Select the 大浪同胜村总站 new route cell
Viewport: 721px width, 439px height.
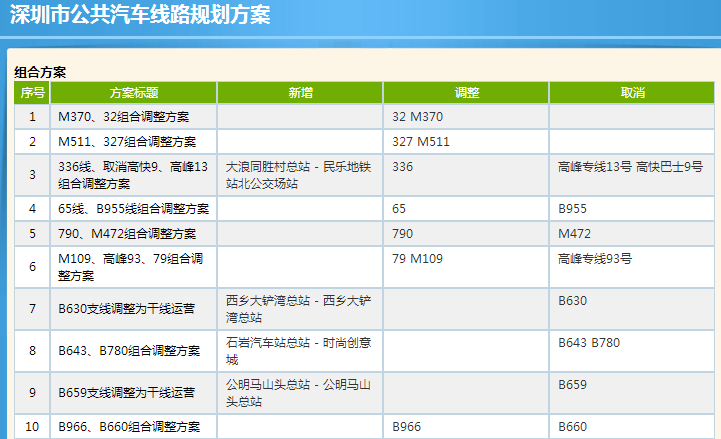click(298, 175)
